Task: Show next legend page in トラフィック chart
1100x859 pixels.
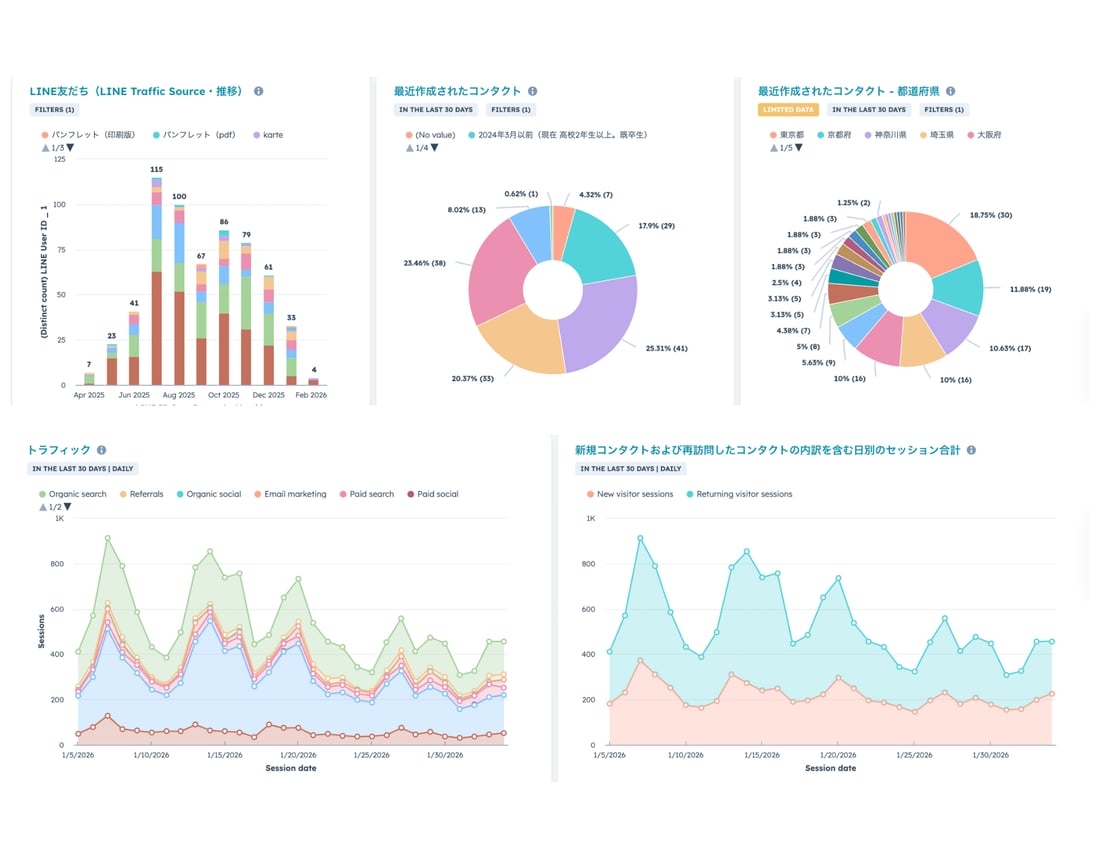Action: coord(69,507)
